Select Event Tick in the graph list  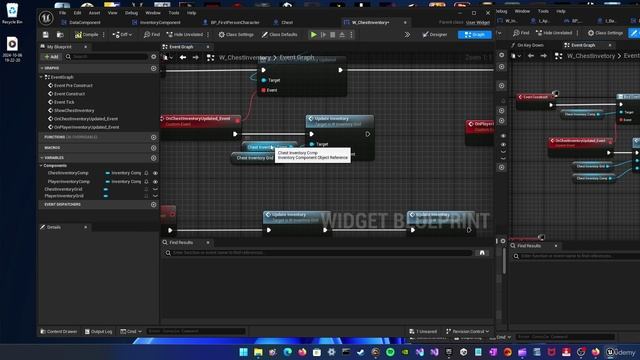pos(64,102)
